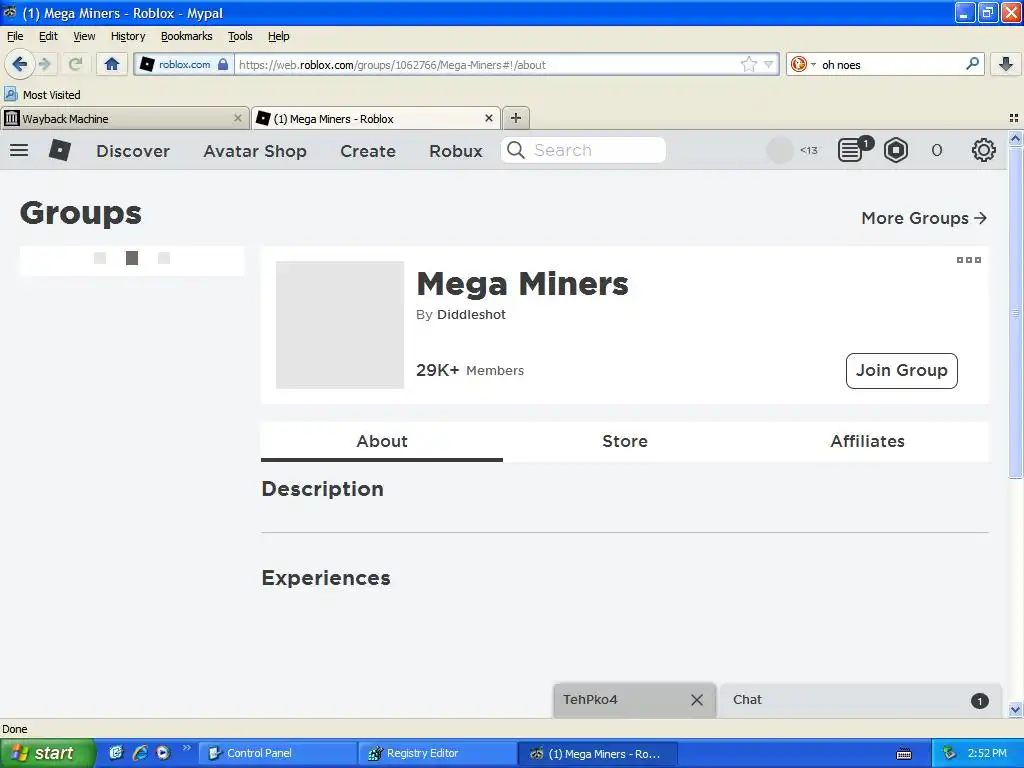Open the Bookmarks menu

click(x=186, y=36)
